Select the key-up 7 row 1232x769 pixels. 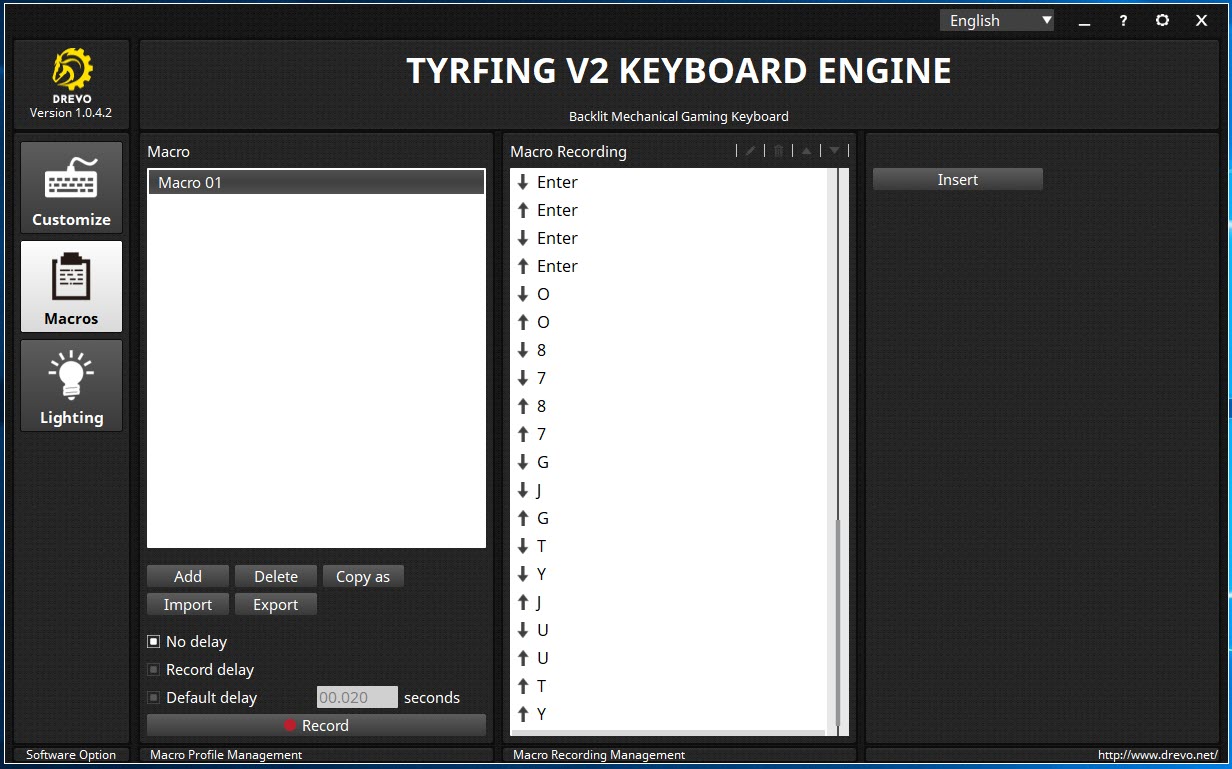tap(670, 434)
